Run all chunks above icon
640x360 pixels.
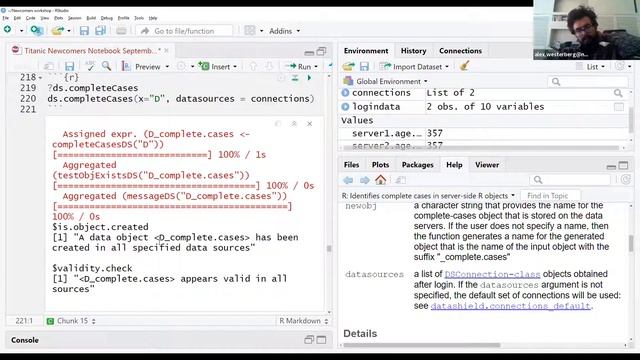click(295, 78)
